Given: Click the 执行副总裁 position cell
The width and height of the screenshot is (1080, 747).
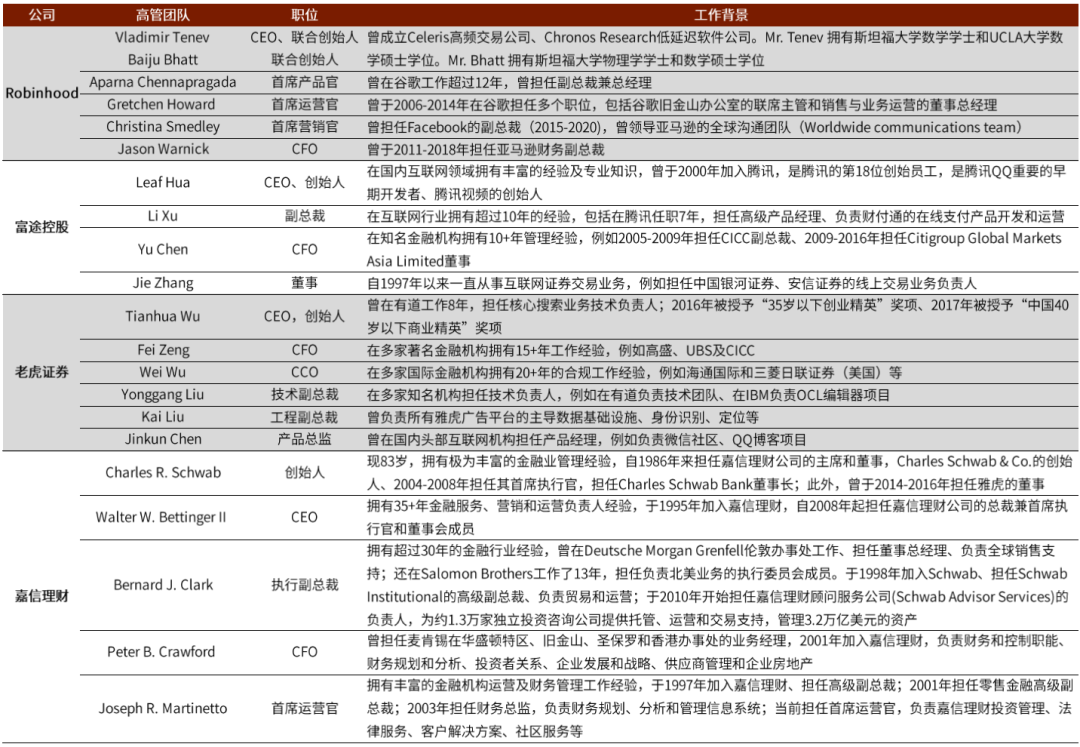Looking at the screenshot, I should coord(304,585).
